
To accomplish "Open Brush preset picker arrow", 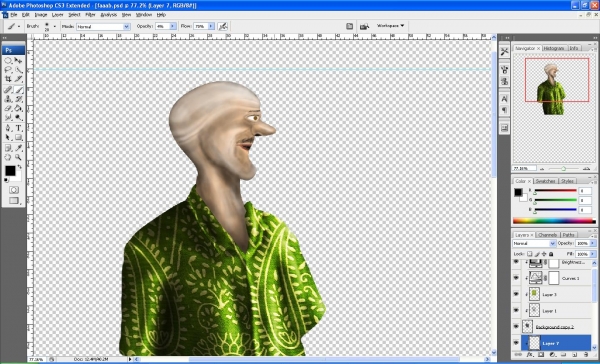I will tap(54, 26).
